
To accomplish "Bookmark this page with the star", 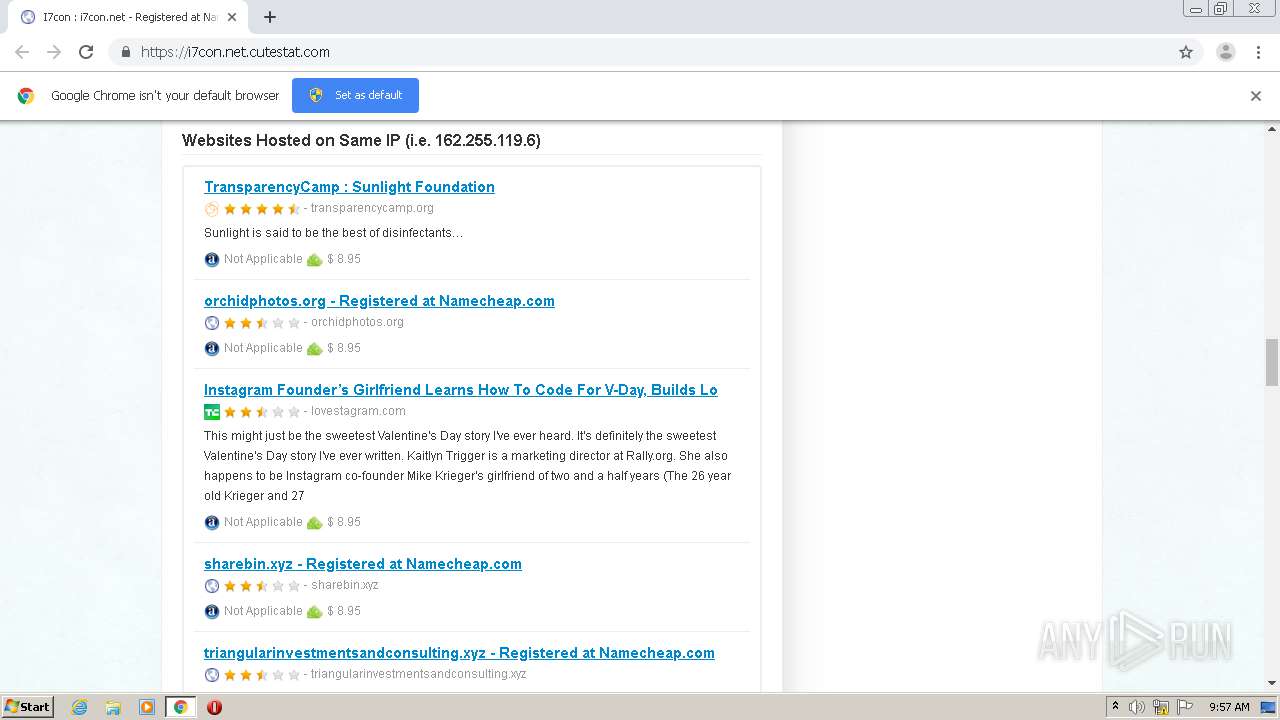I will pyautogui.click(x=1186, y=52).
